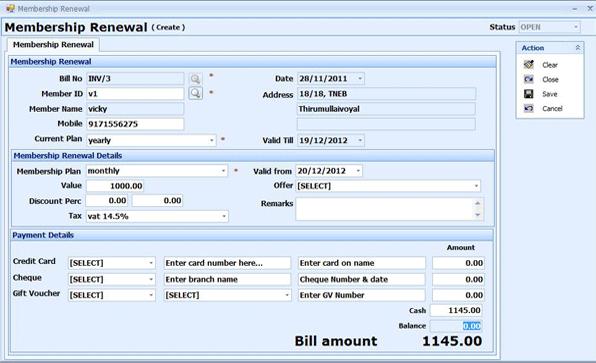The width and height of the screenshot is (596, 363).
Task: Click the Value field 1000.00
Action: click(115, 186)
